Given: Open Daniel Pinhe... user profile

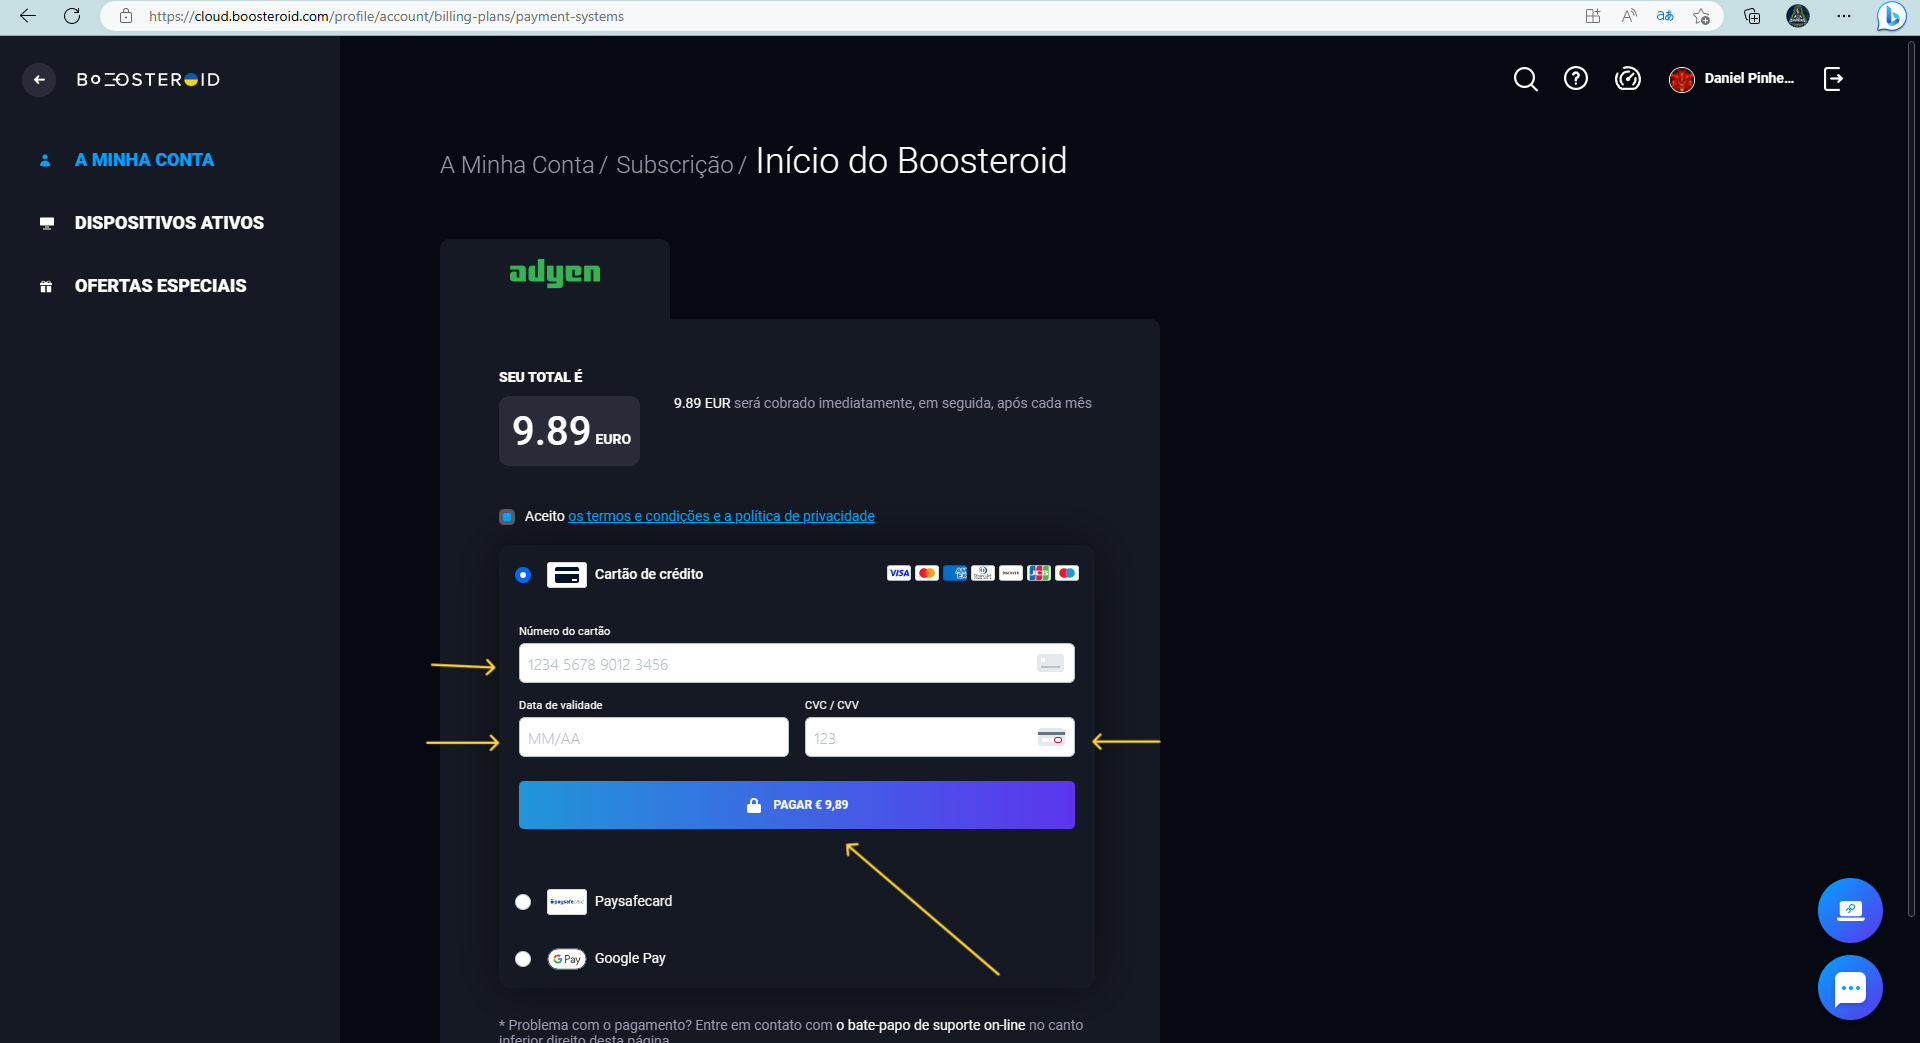Looking at the screenshot, I should pos(1732,79).
